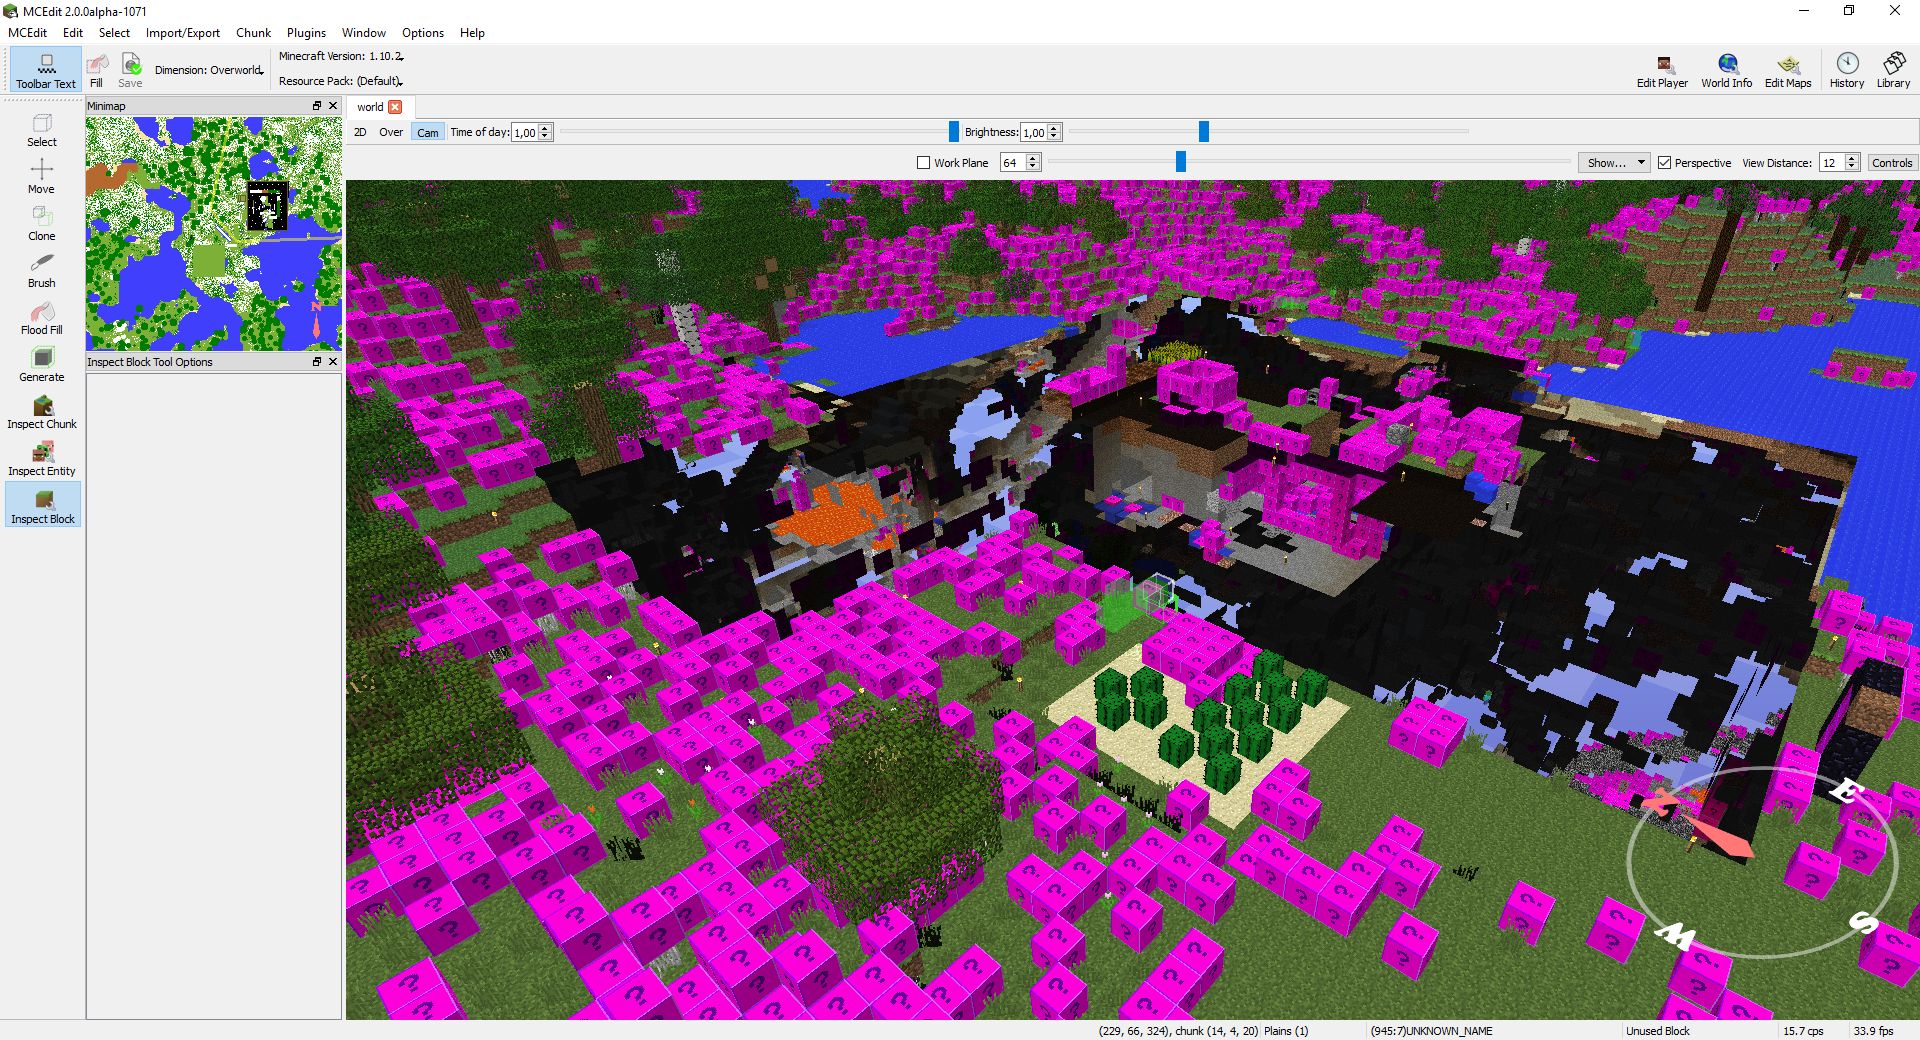This screenshot has width=1920, height=1040.
Task: Close the Minimap panel
Action: click(x=333, y=106)
